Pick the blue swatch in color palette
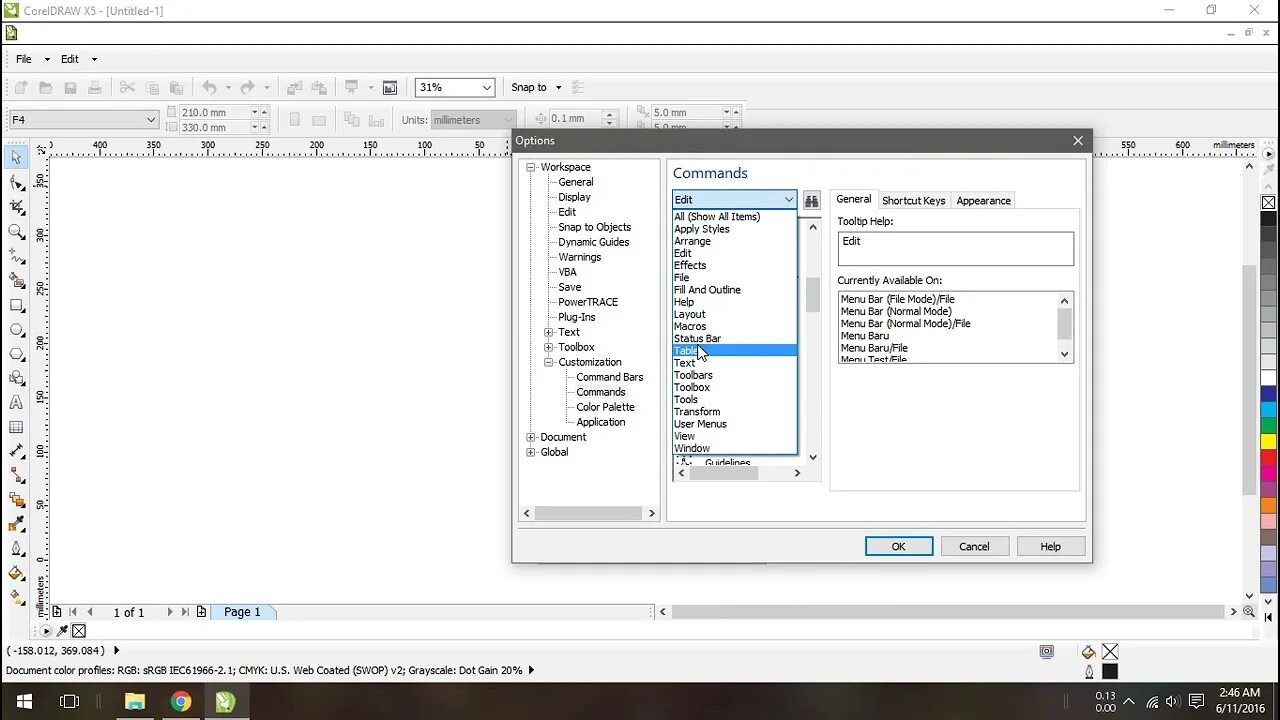Image resolution: width=1280 pixels, height=720 pixels. (x=1268, y=394)
